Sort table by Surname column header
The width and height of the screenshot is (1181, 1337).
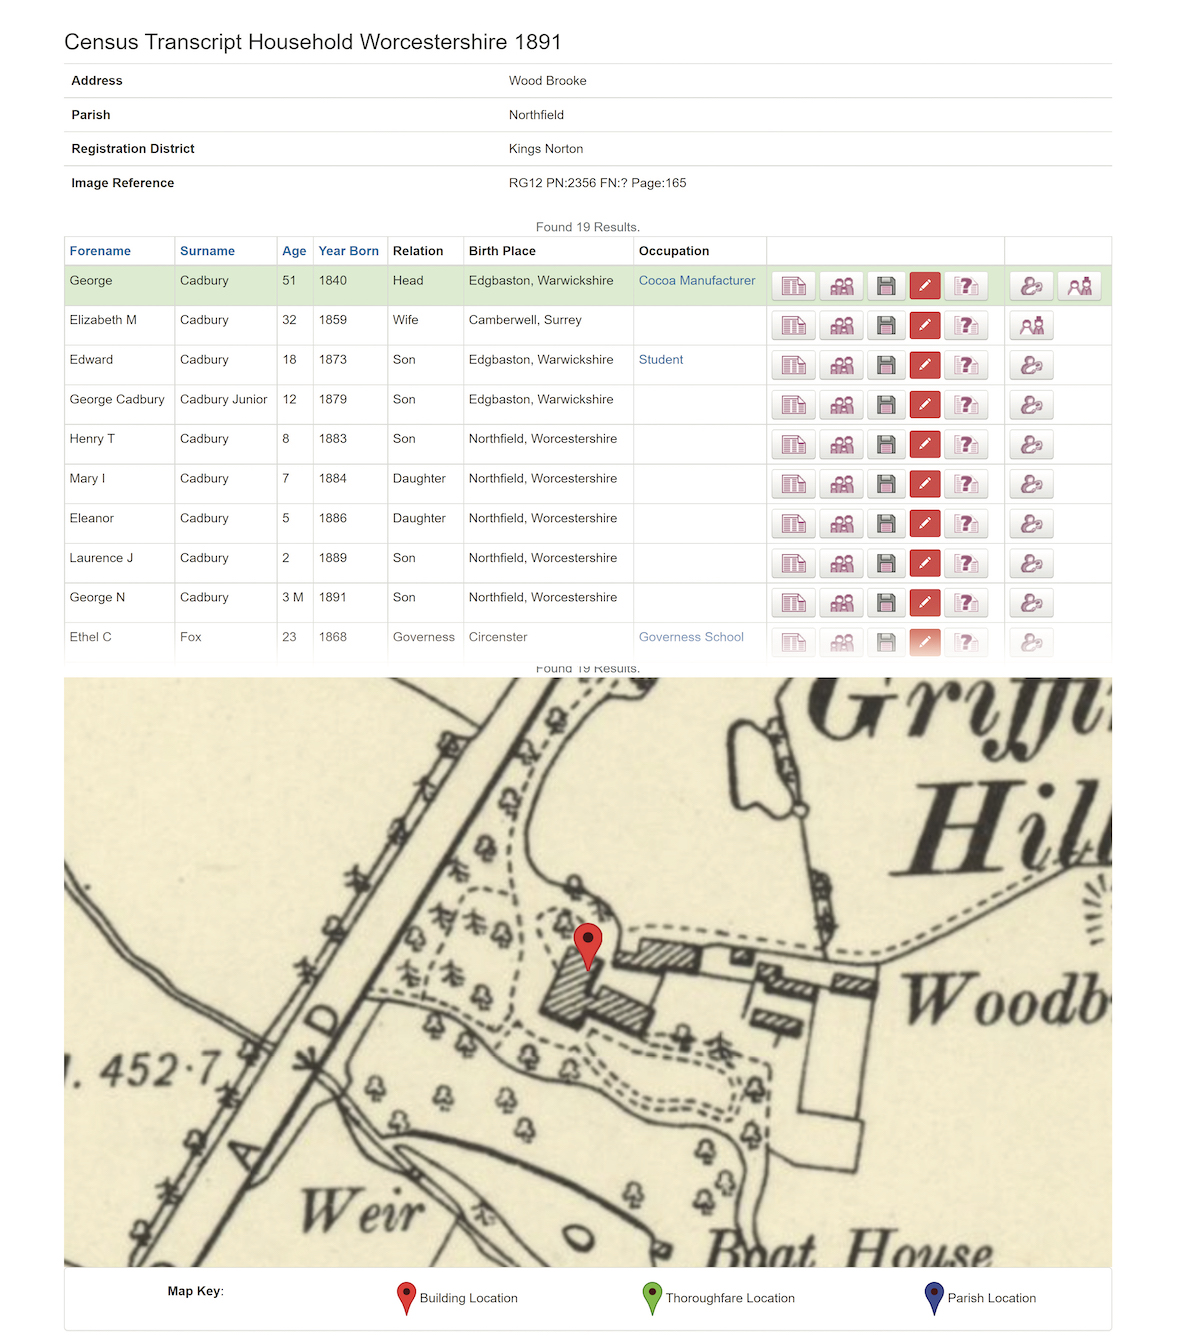tap(207, 251)
